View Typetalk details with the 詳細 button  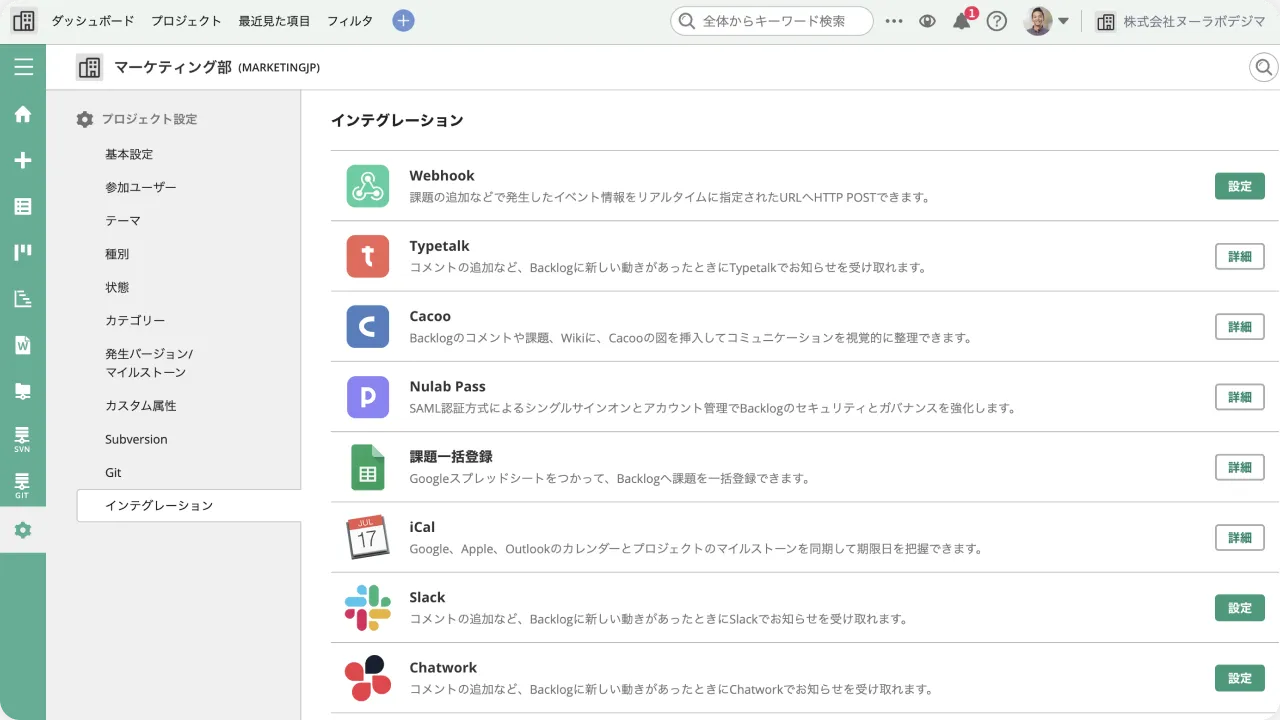click(x=1239, y=256)
